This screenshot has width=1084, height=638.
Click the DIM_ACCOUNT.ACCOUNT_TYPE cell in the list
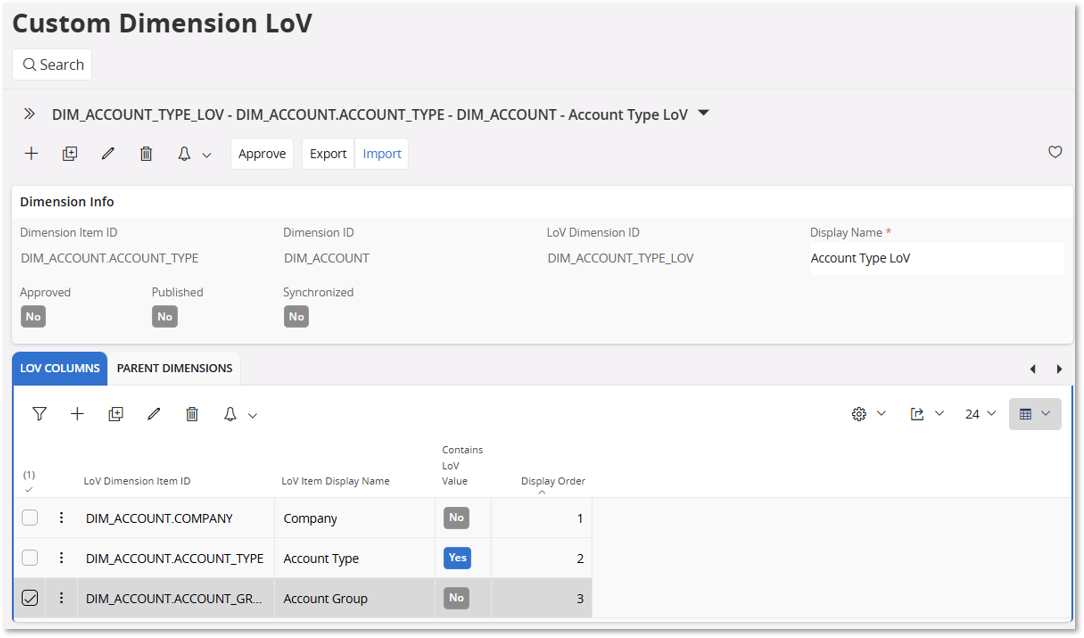click(x=177, y=559)
